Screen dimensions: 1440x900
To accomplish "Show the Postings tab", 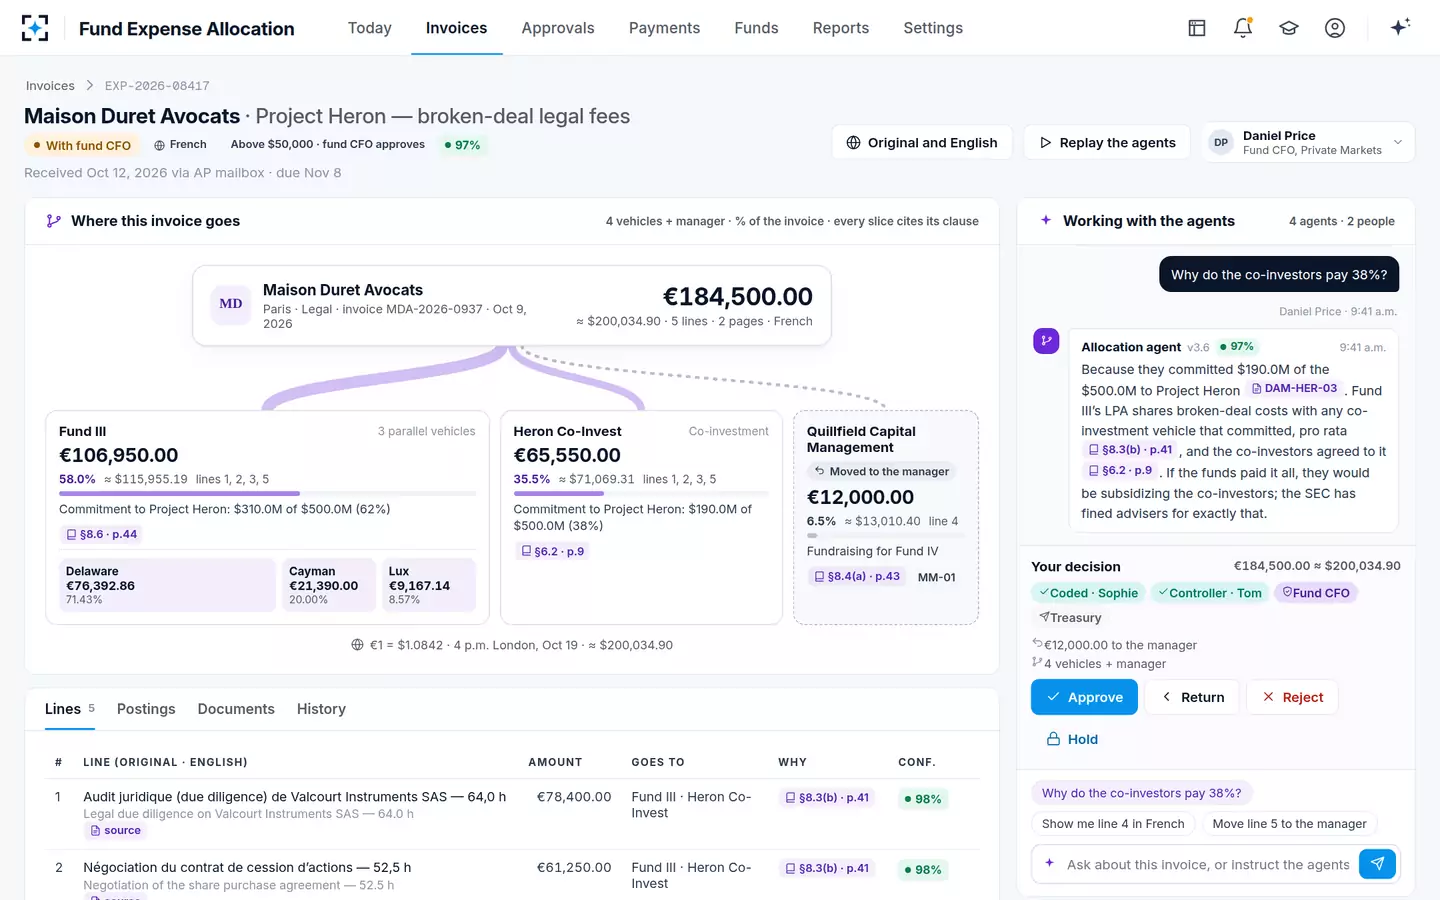I will point(146,709).
